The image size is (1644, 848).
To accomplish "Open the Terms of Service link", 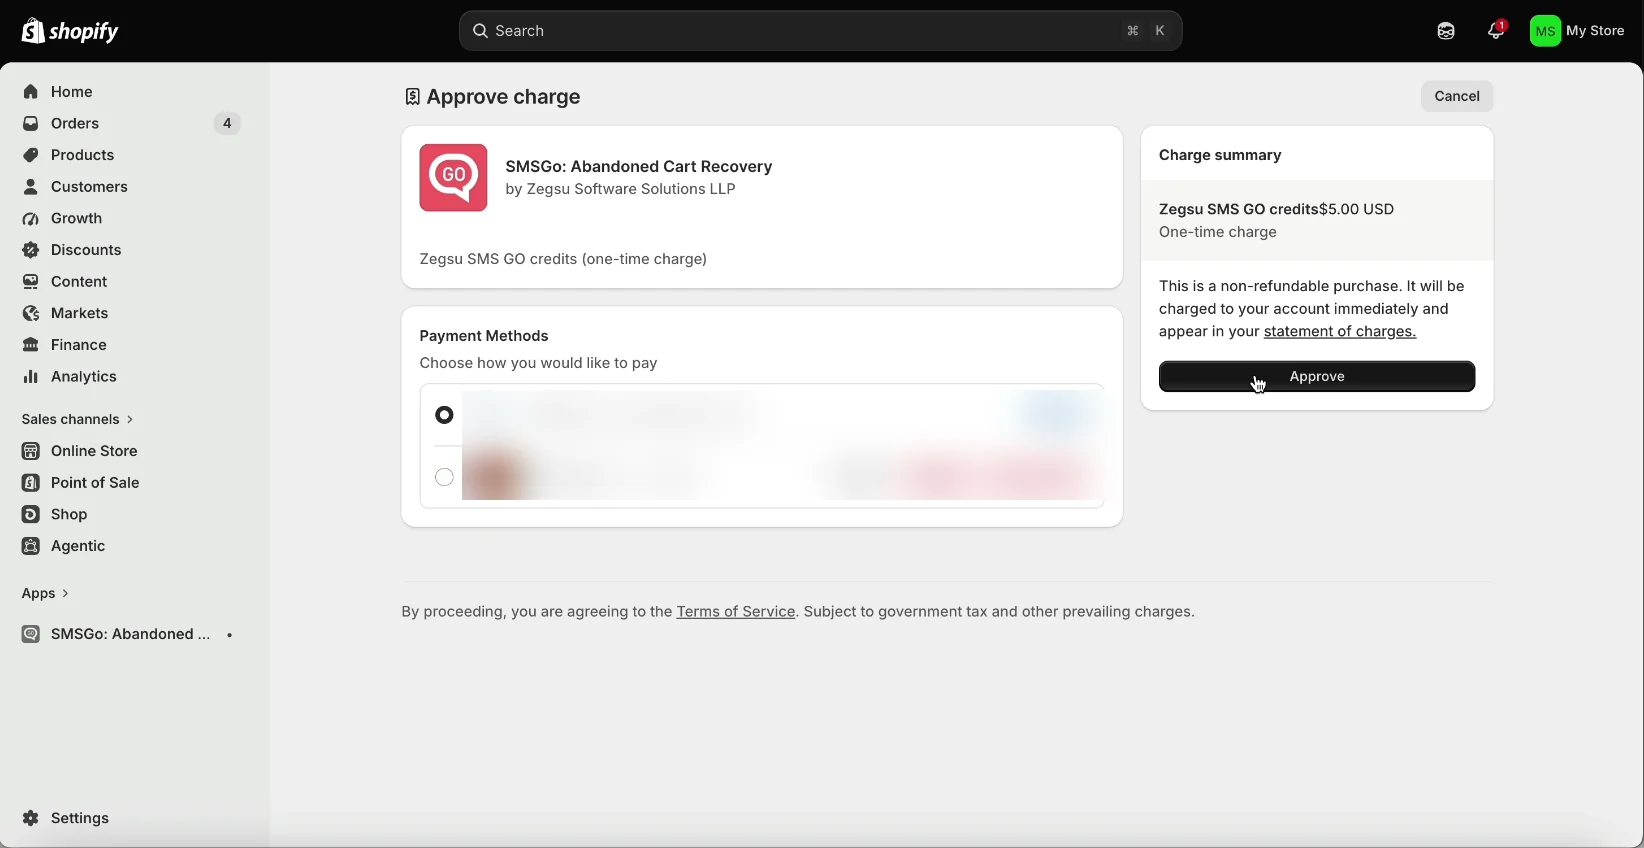I will tap(736, 612).
